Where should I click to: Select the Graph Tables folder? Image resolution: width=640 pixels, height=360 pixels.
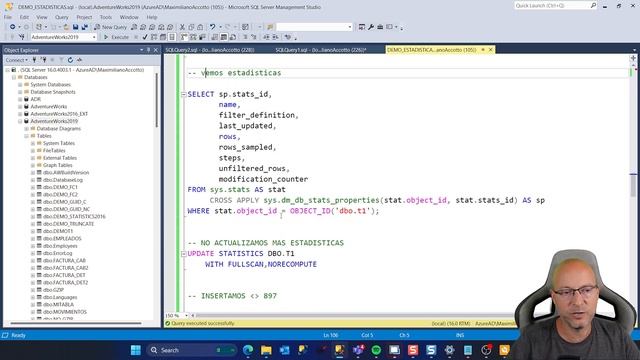(57, 165)
